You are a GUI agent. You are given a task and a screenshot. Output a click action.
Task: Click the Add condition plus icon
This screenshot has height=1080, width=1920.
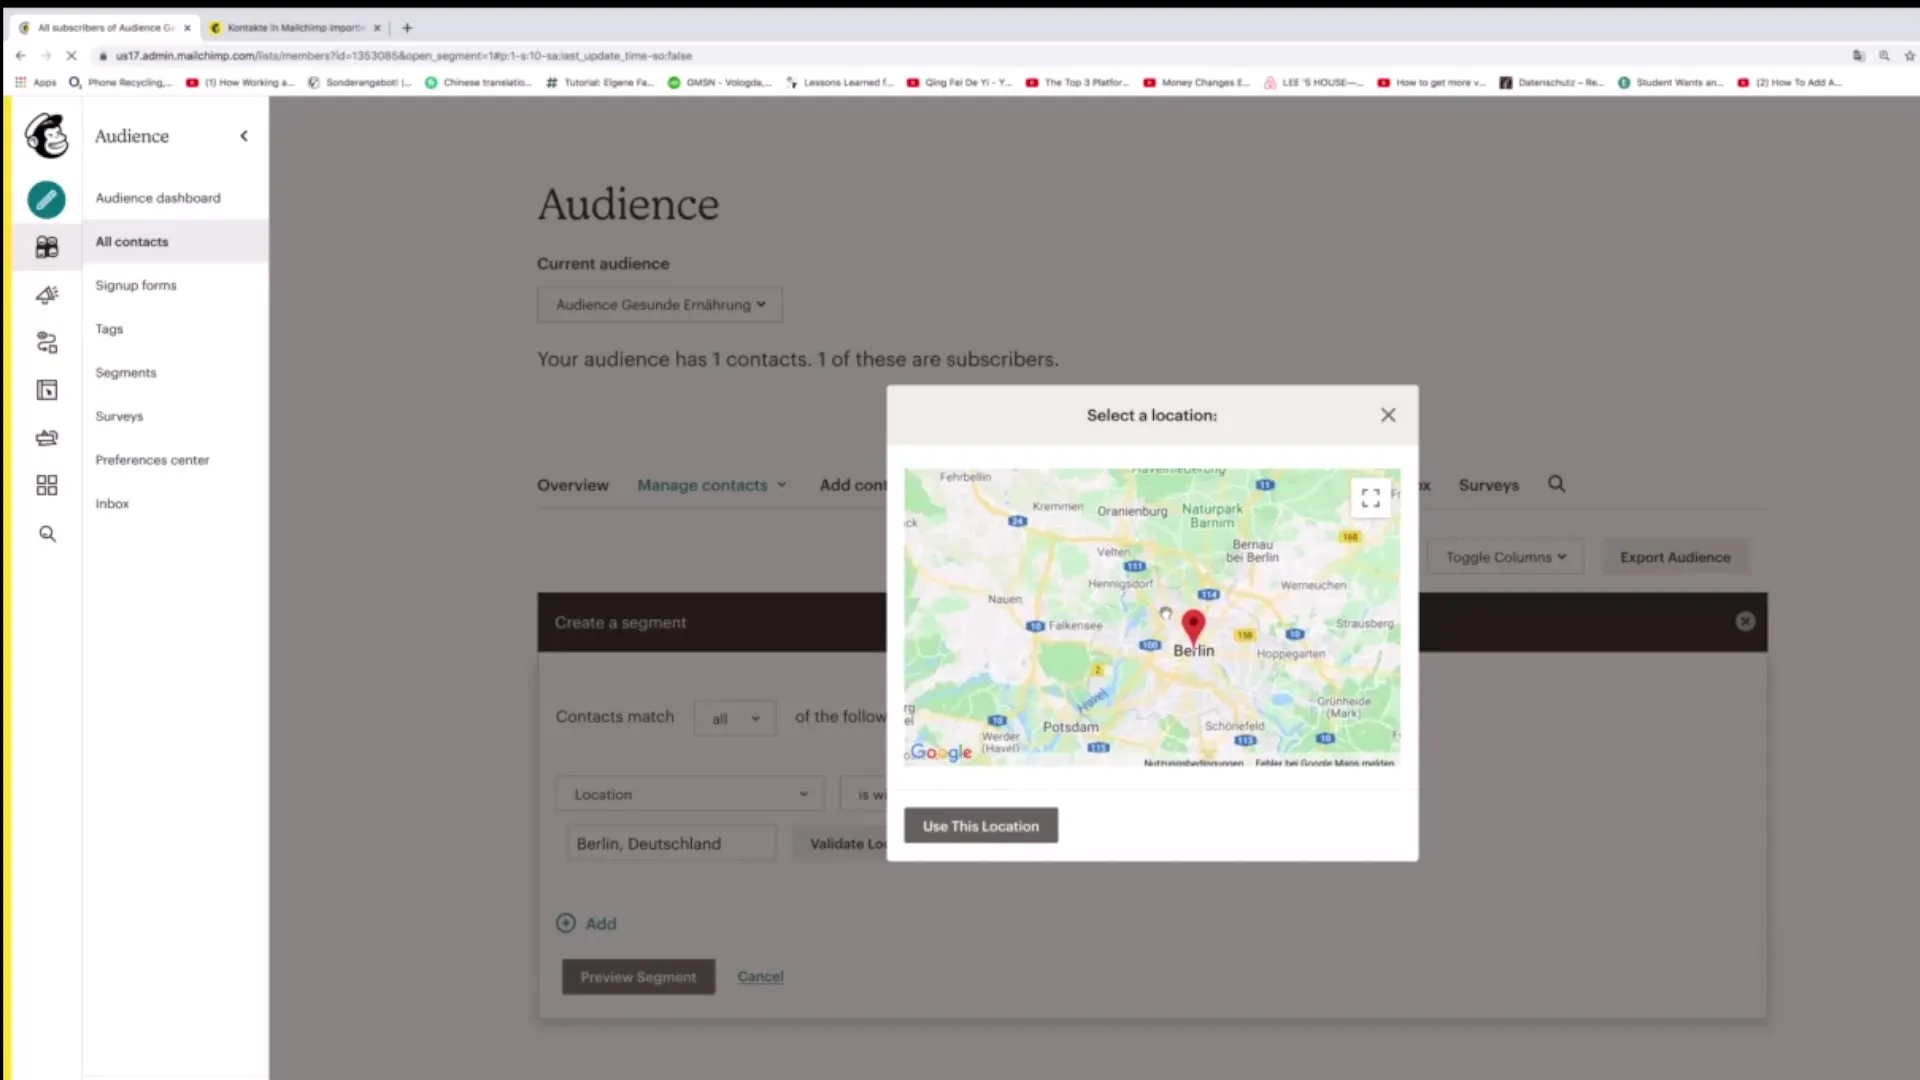coord(566,923)
